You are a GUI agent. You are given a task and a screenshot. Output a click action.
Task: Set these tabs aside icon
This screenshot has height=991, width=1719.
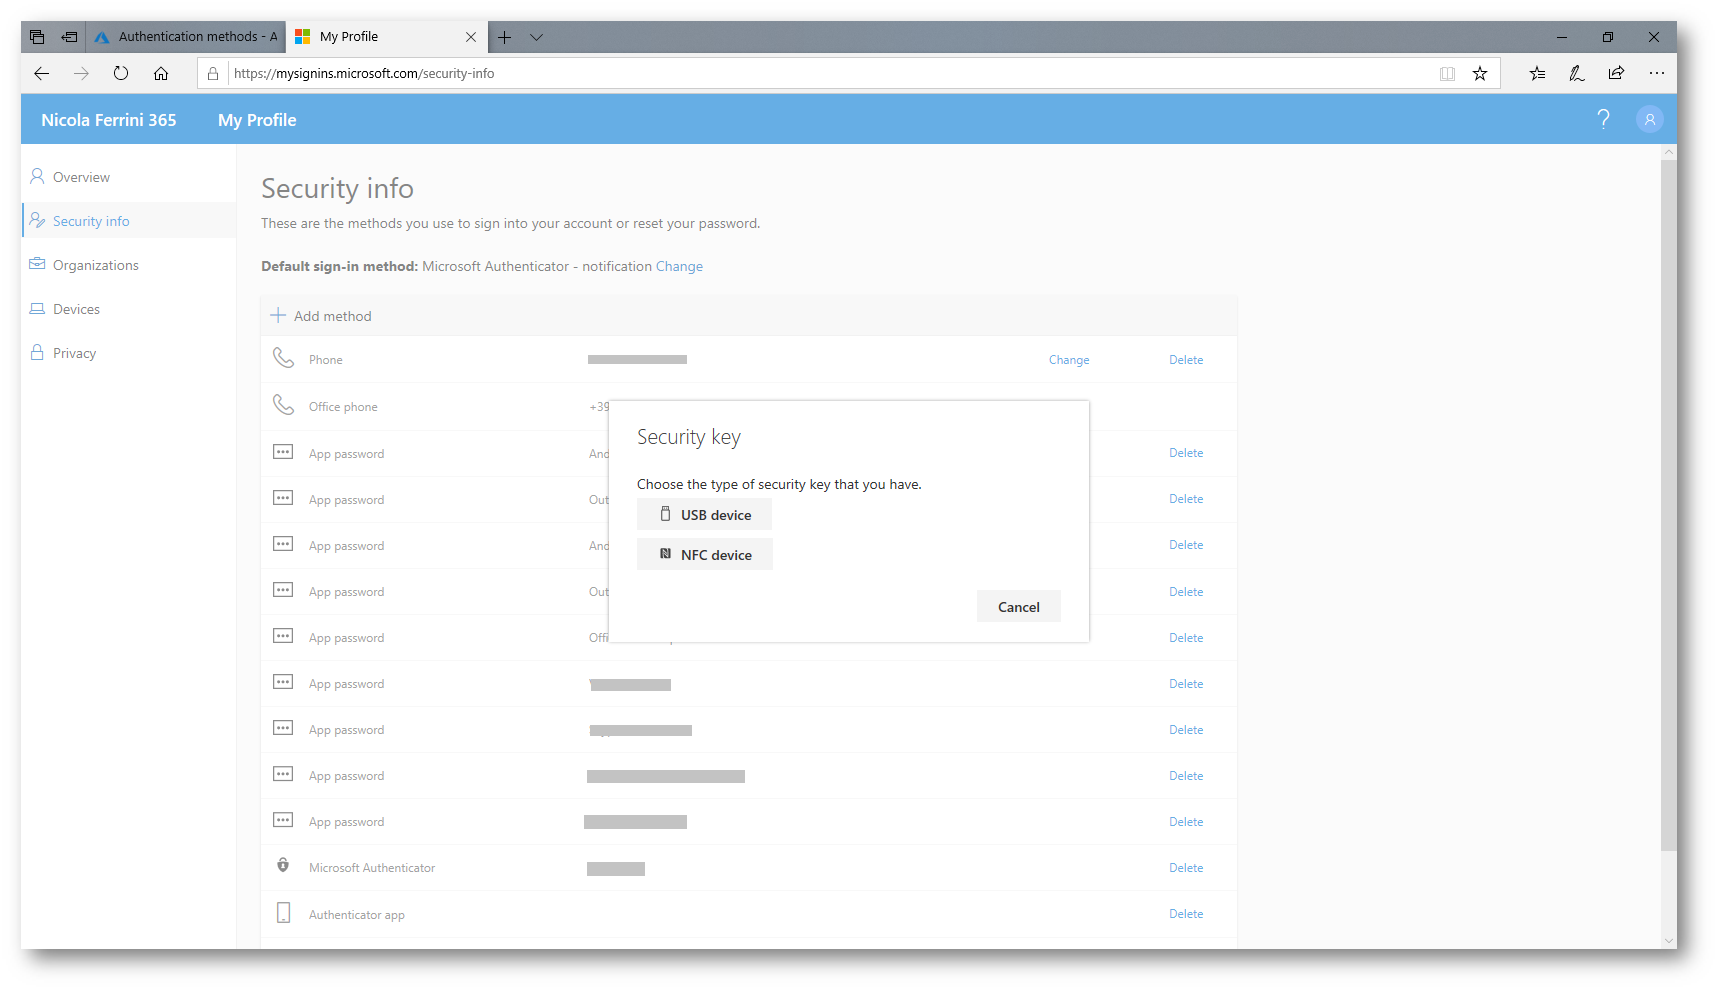tap(69, 37)
